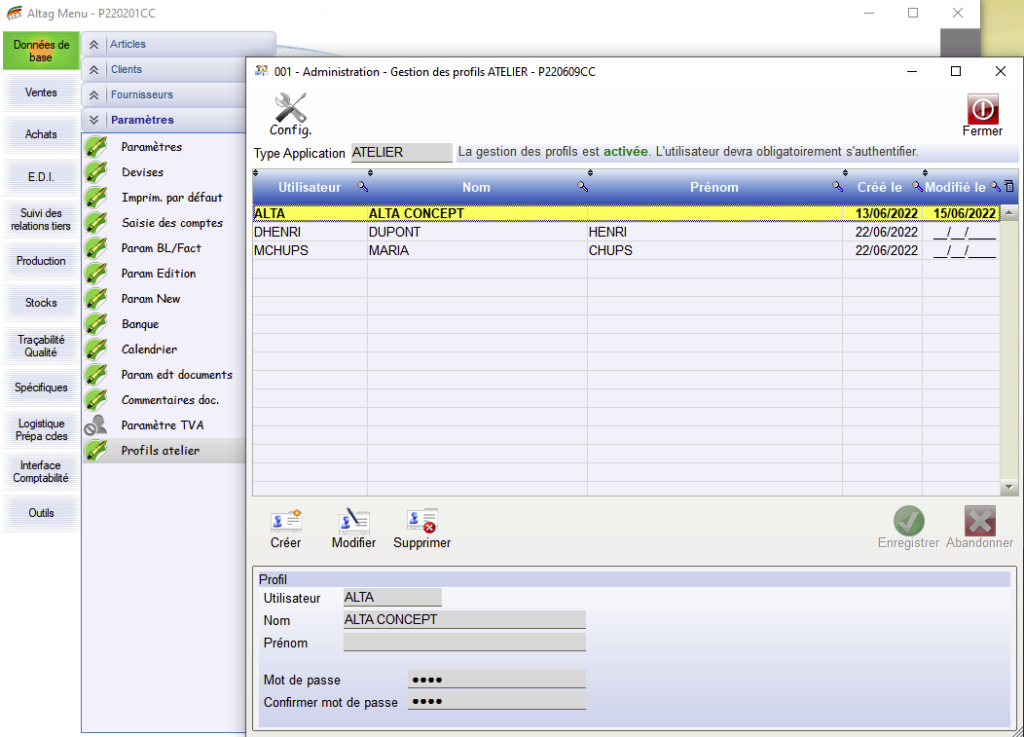Click the Modifier profile icon
Viewport: 1024px width, 737px height.
(x=353, y=521)
